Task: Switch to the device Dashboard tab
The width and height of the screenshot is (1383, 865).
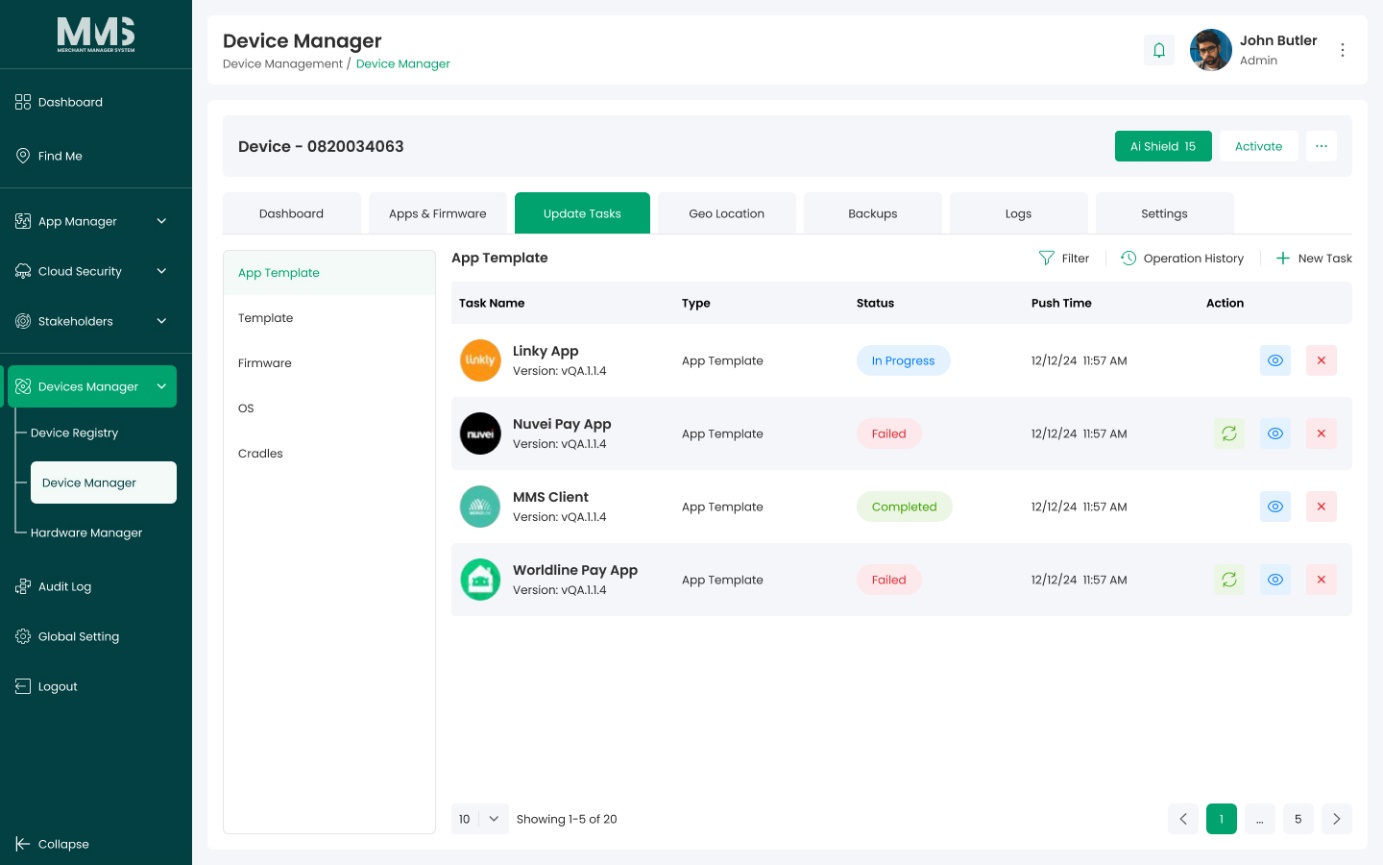Action: tap(291, 213)
